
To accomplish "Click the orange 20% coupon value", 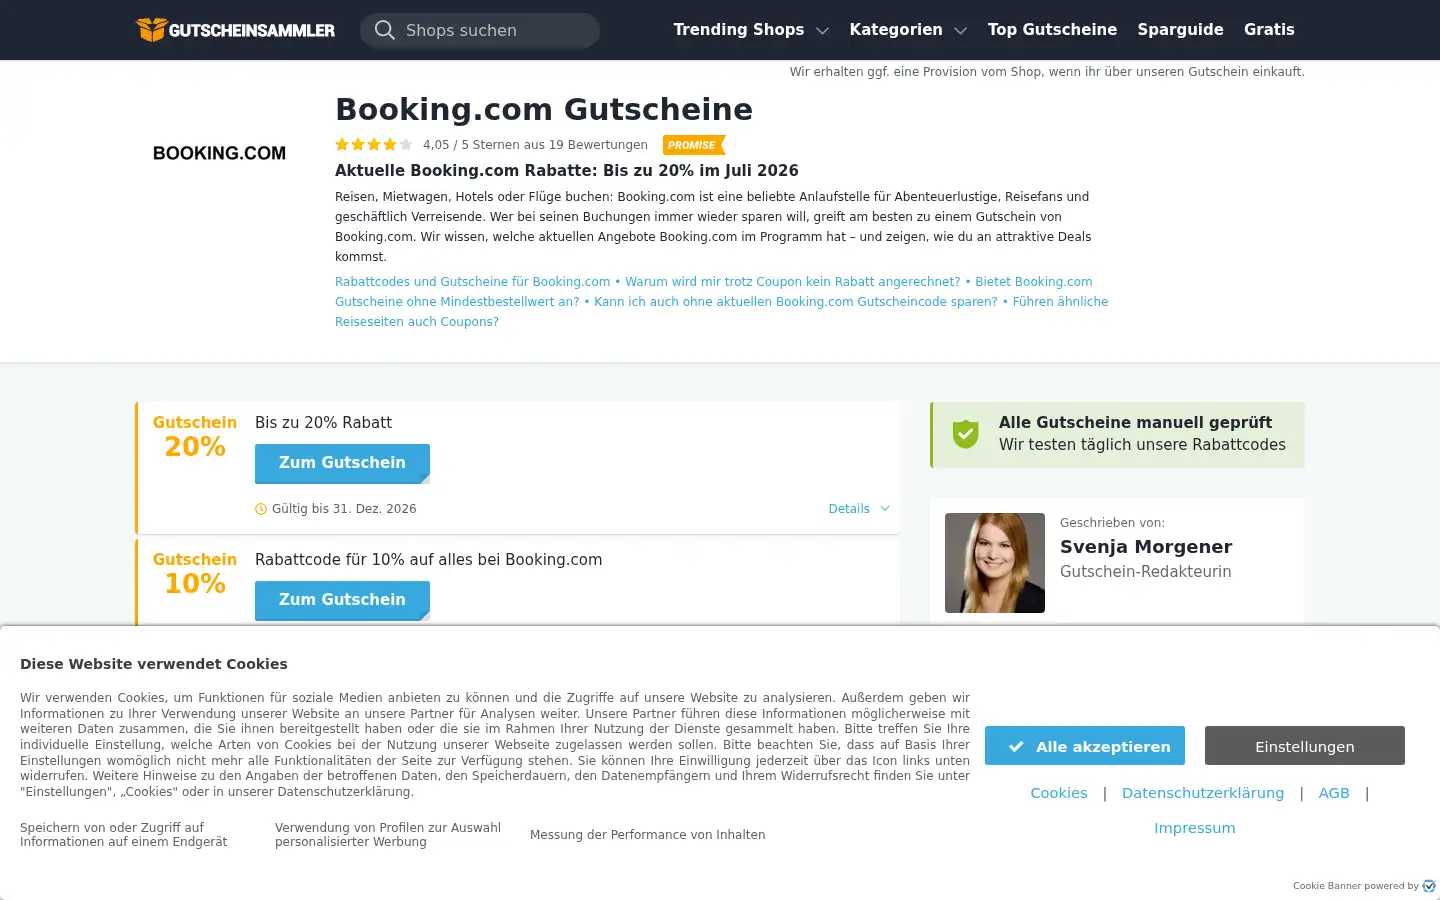I will tap(195, 447).
